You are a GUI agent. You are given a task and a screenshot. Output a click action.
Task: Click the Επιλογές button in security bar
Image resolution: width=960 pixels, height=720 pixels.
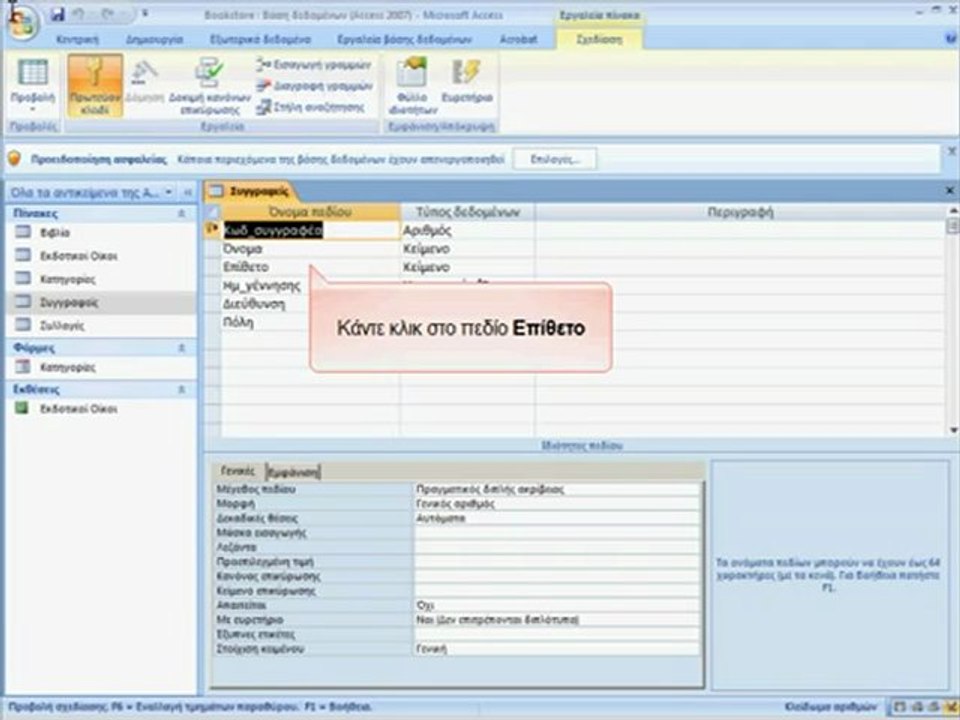pos(554,159)
